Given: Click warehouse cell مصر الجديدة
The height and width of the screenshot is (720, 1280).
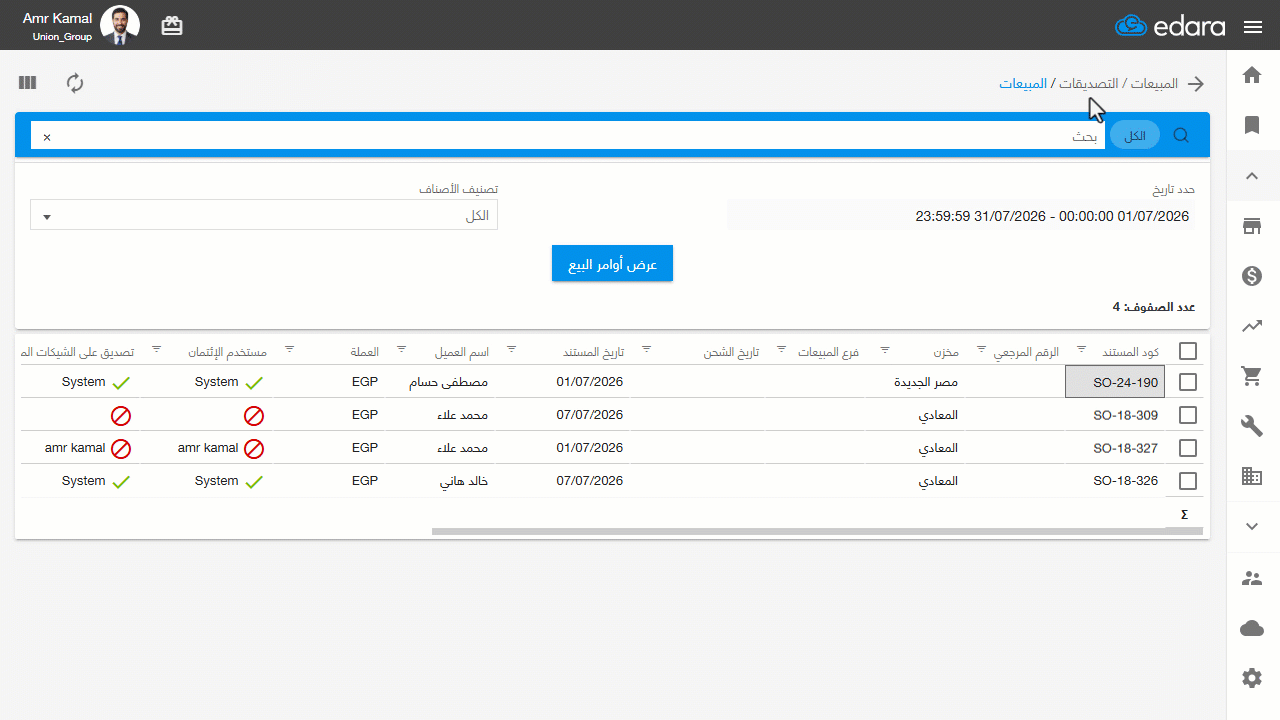Looking at the screenshot, I should (x=926, y=382).
